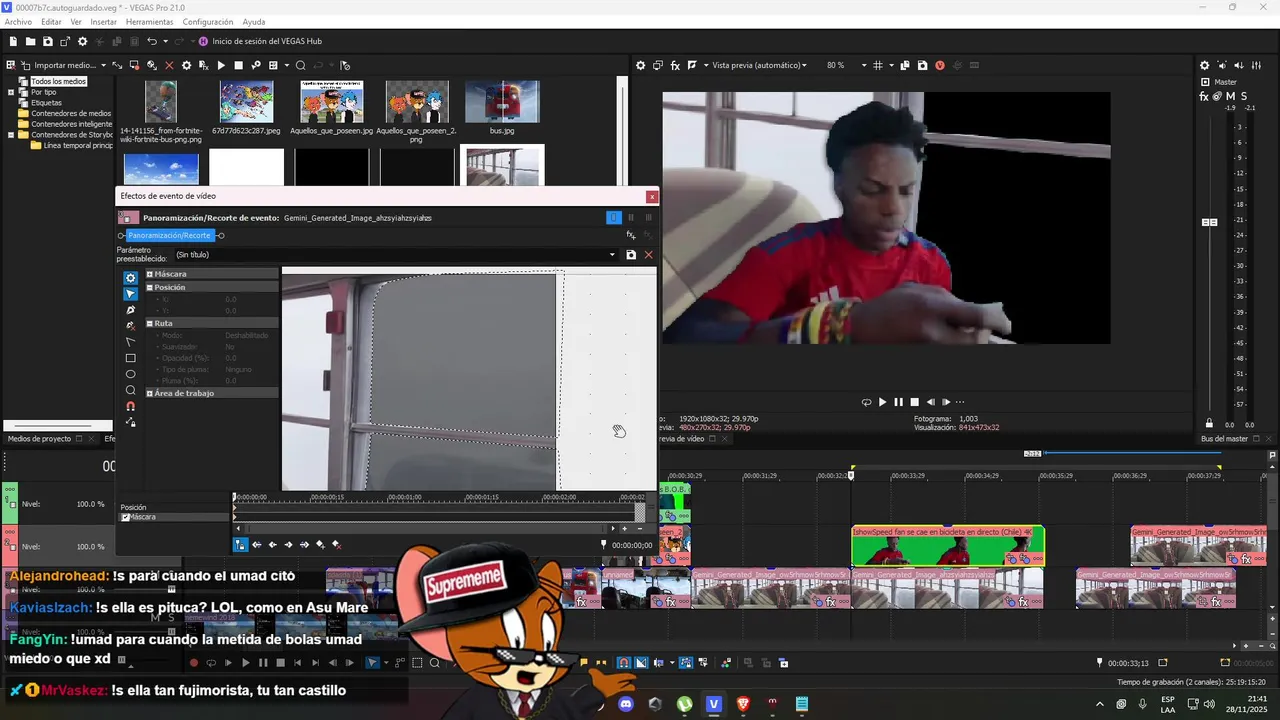
Task: Expand the Área de trabajo group
Action: tap(150, 393)
